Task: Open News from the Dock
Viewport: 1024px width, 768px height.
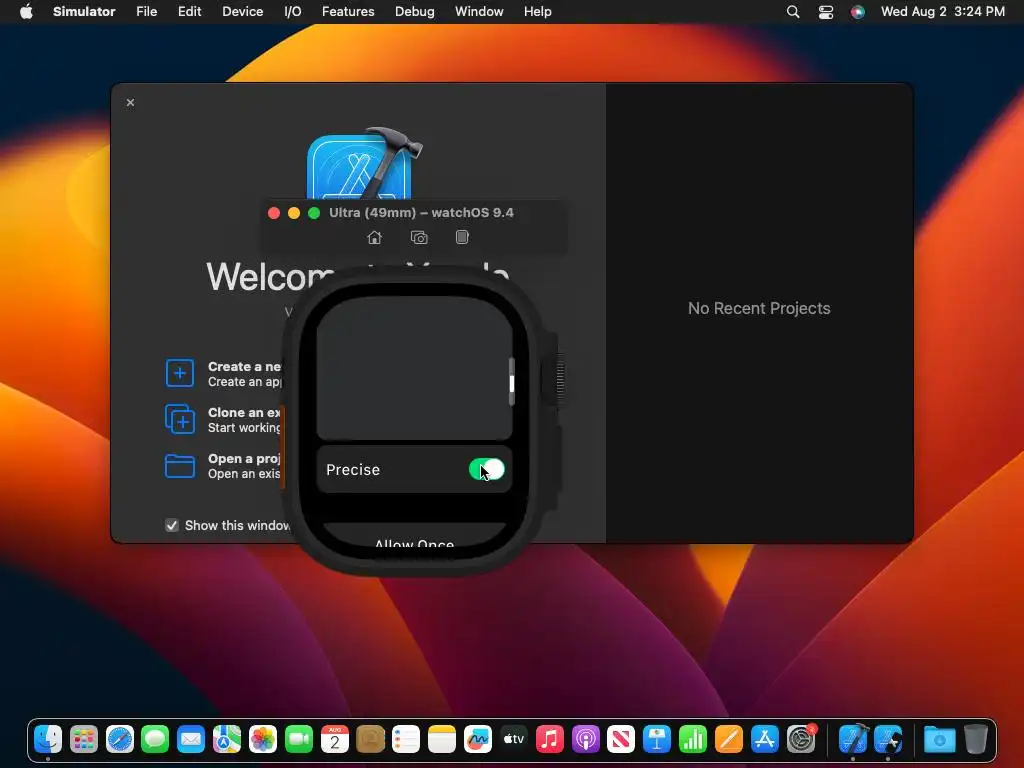Action: coord(621,739)
